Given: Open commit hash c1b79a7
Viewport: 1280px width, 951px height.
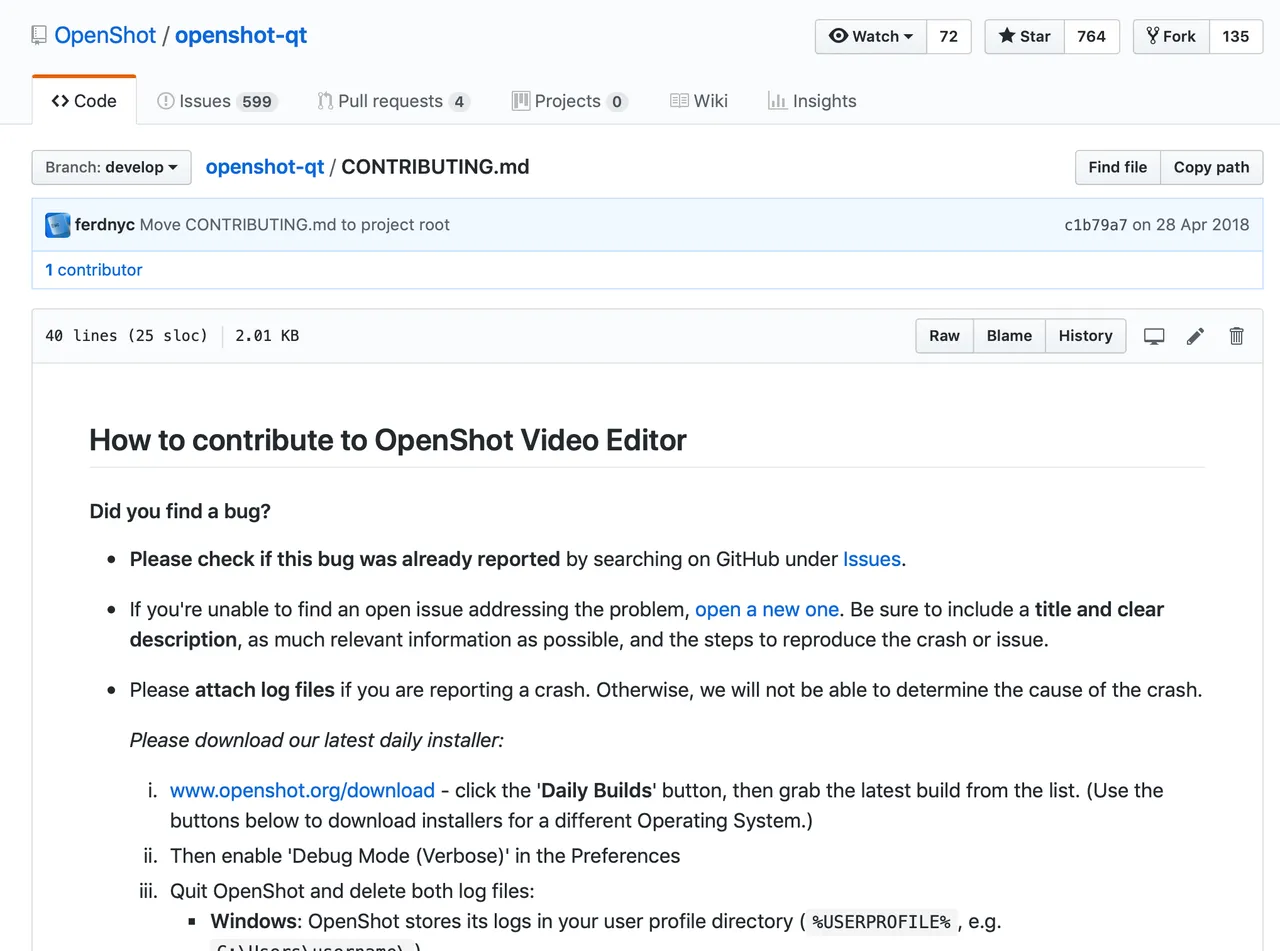Looking at the screenshot, I should pyautogui.click(x=1096, y=225).
